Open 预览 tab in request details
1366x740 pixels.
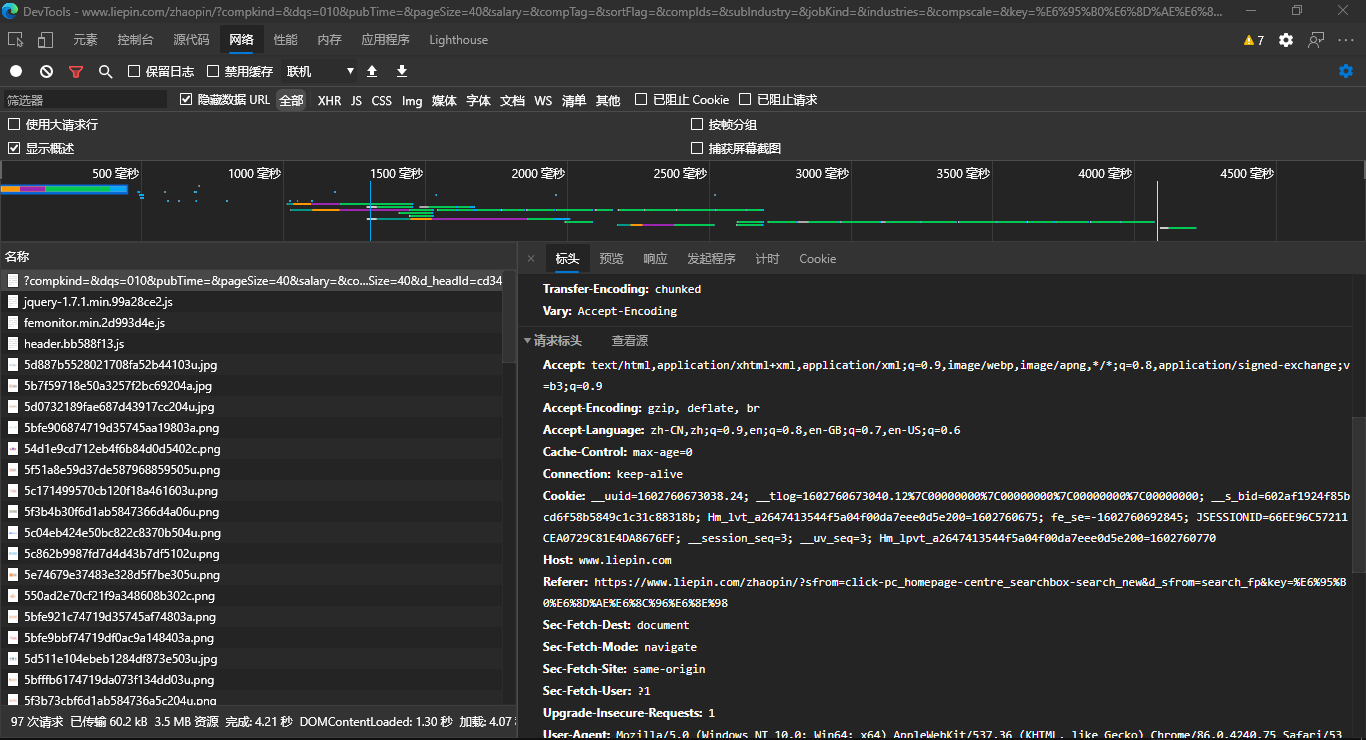click(611, 258)
